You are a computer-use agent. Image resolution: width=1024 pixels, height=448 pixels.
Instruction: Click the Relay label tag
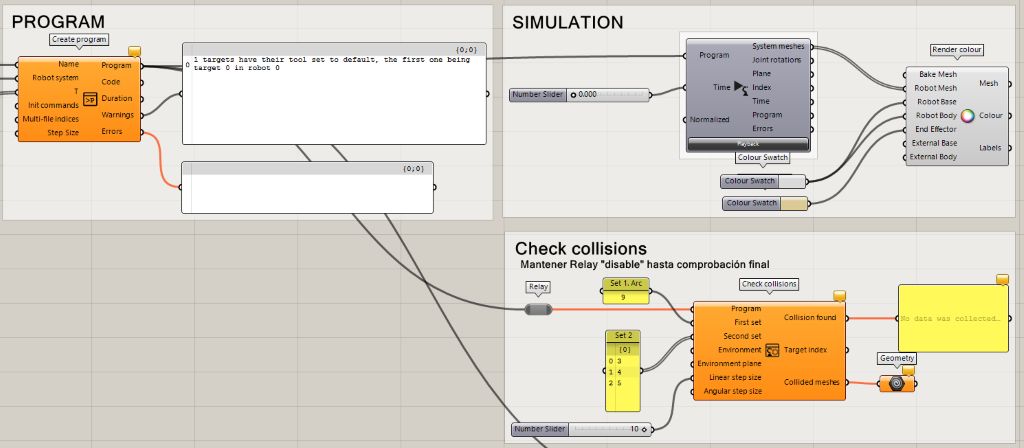coord(539,287)
